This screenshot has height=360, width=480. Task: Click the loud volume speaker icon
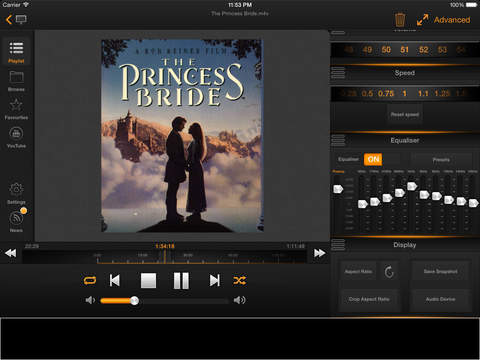pyautogui.click(x=239, y=300)
